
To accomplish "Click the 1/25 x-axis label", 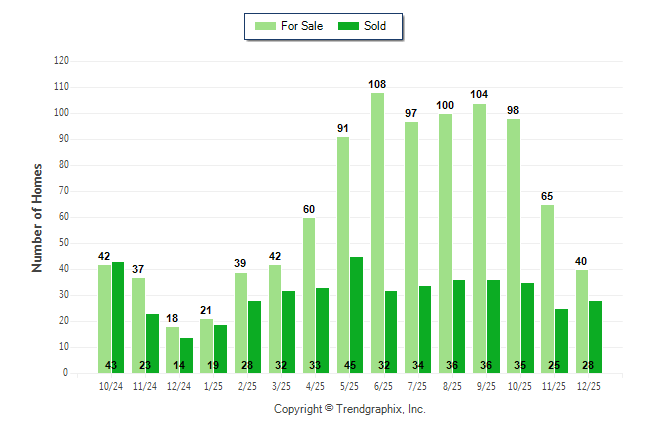I will [x=213, y=385].
